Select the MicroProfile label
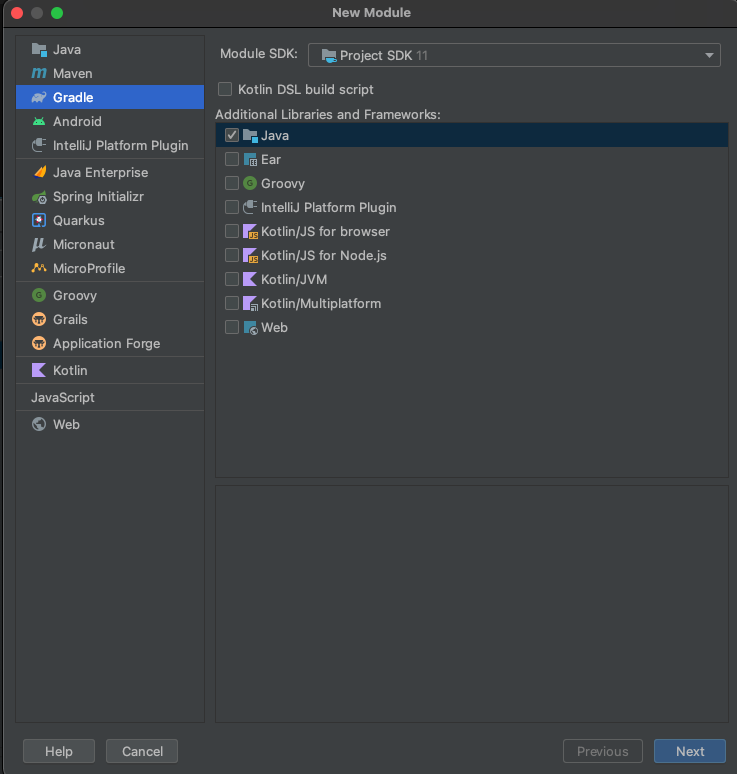Viewport: 737px width, 774px height. coord(89,269)
